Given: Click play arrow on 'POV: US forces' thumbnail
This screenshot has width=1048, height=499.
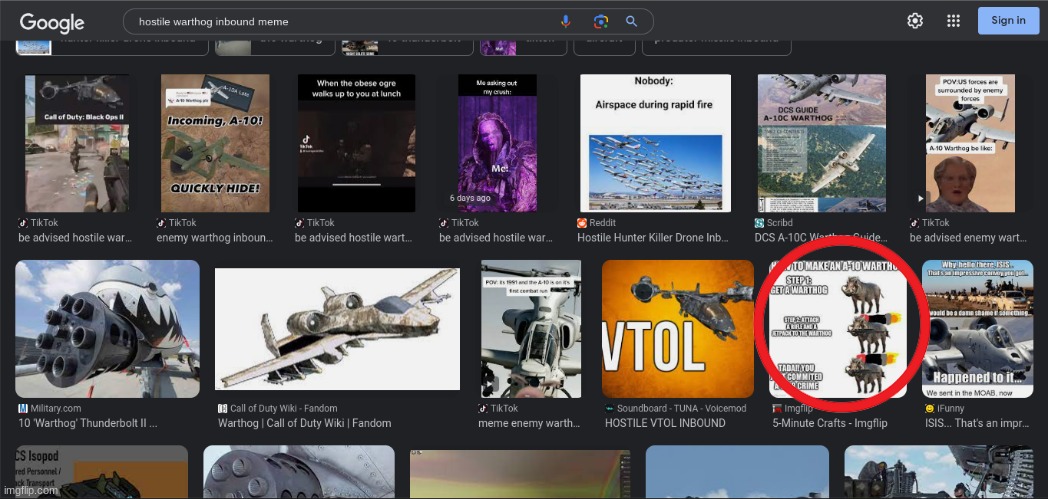Looking at the screenshot, I should click(x=922, y=198).
